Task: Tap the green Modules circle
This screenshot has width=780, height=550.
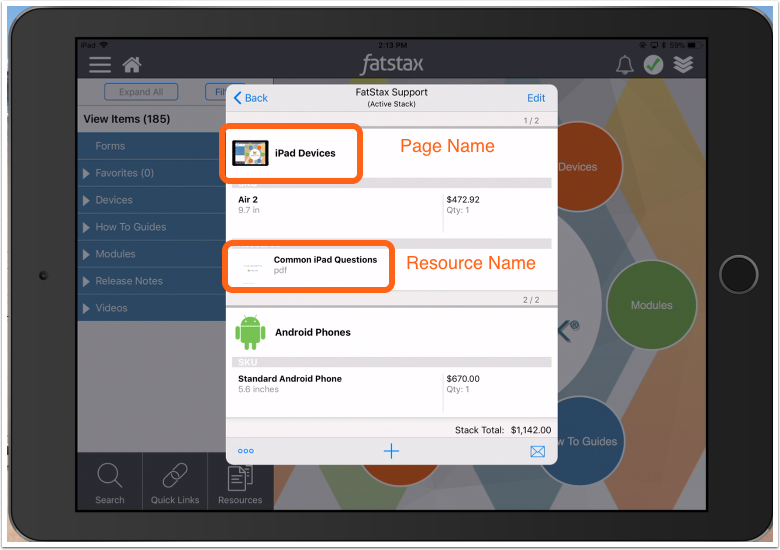Action: (x=651, y=305)
